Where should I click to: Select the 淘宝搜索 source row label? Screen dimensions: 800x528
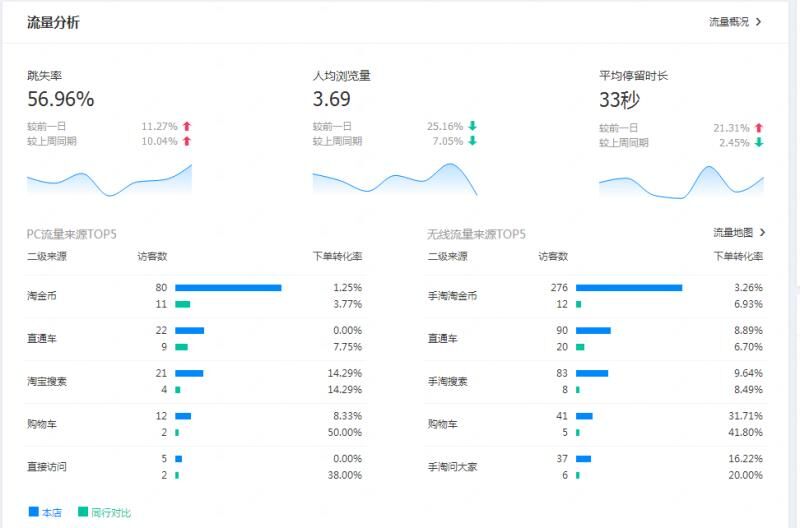(x=47, y=382)
